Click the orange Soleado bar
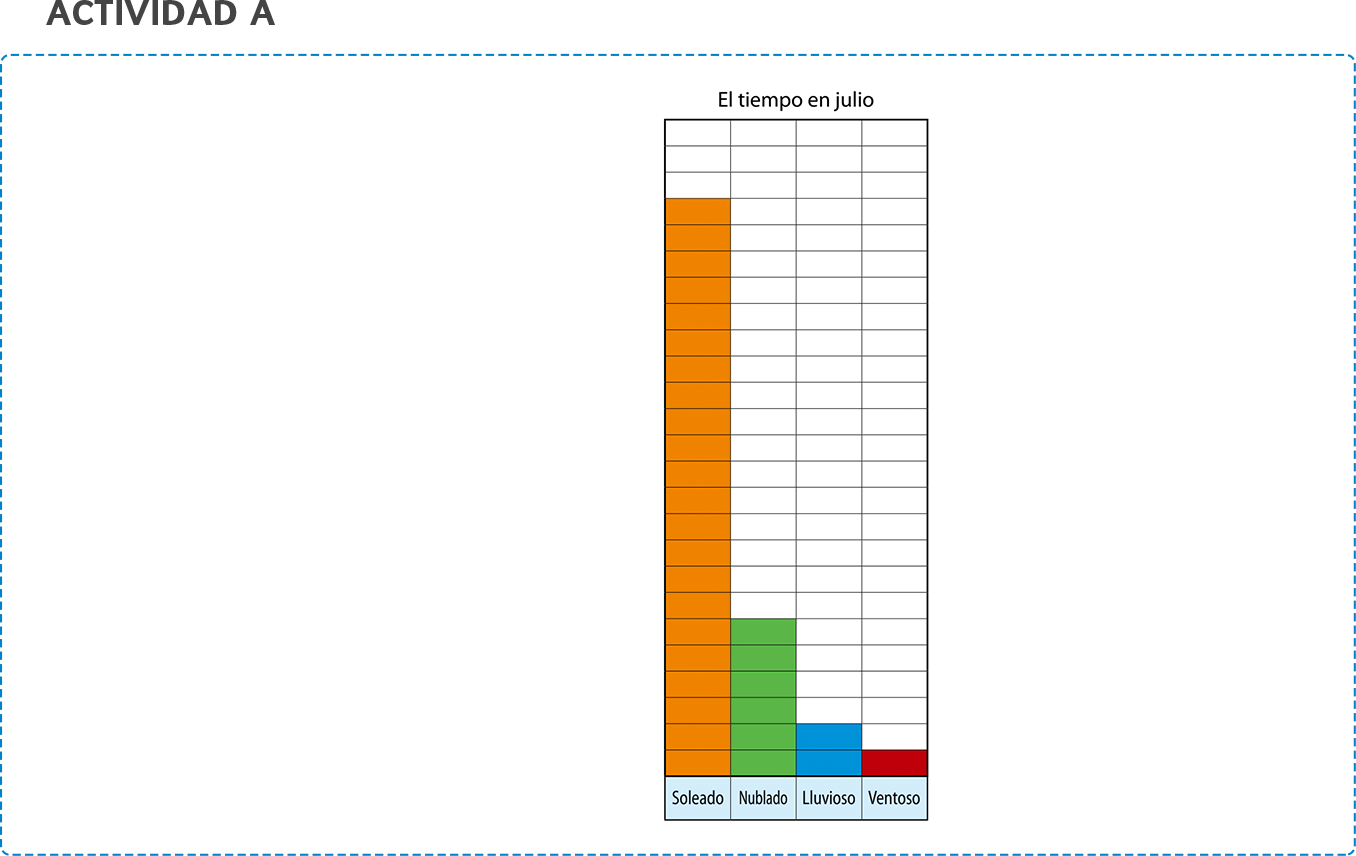1356x856 pixels. point(698,487)
